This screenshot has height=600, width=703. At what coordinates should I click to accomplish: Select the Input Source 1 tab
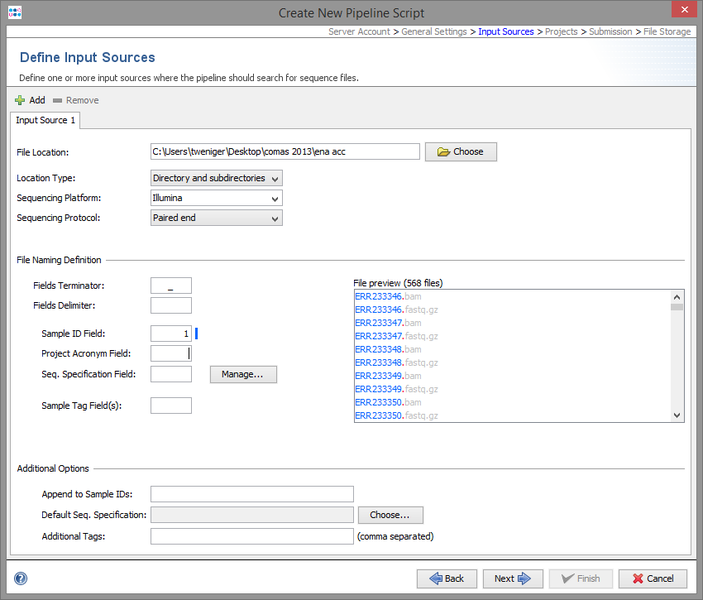45,120
